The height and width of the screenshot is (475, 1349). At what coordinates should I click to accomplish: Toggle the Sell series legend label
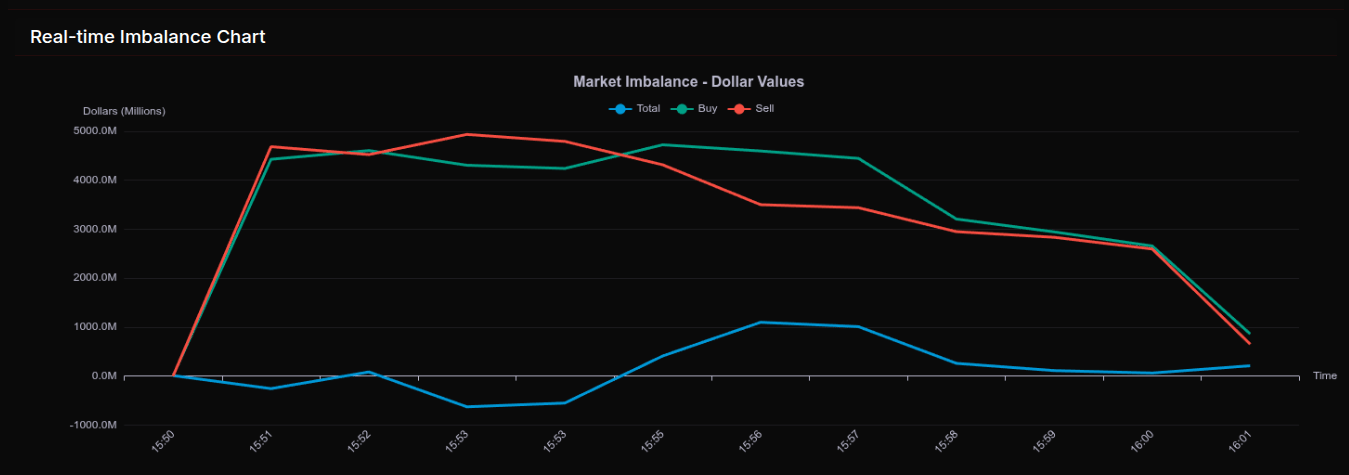(764, 108)
